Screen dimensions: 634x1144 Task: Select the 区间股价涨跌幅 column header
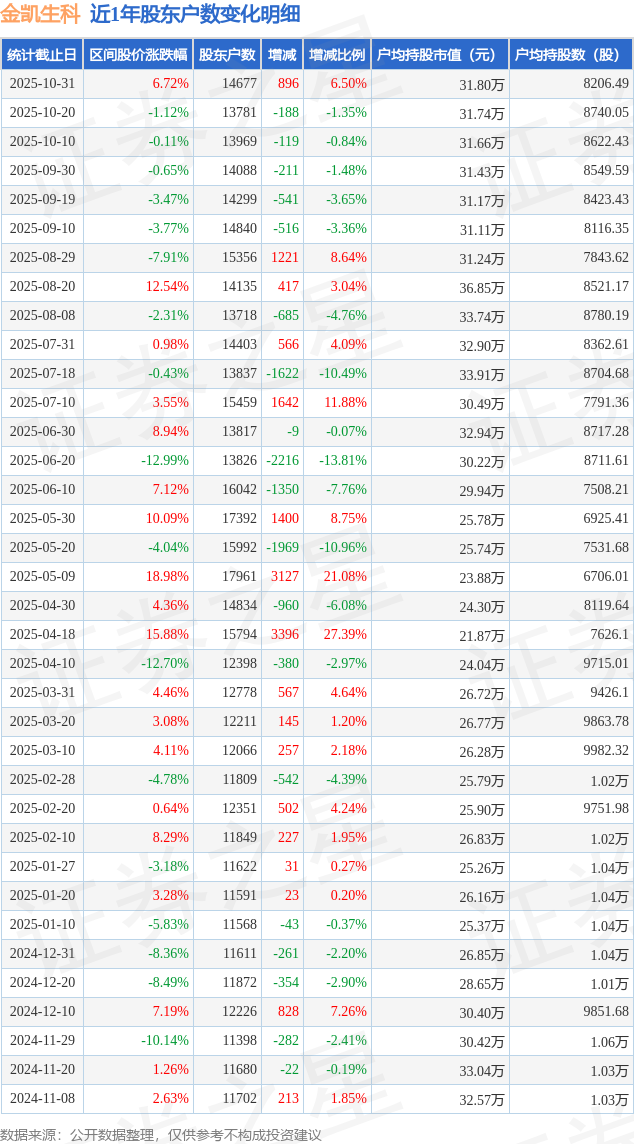(137, 54)
